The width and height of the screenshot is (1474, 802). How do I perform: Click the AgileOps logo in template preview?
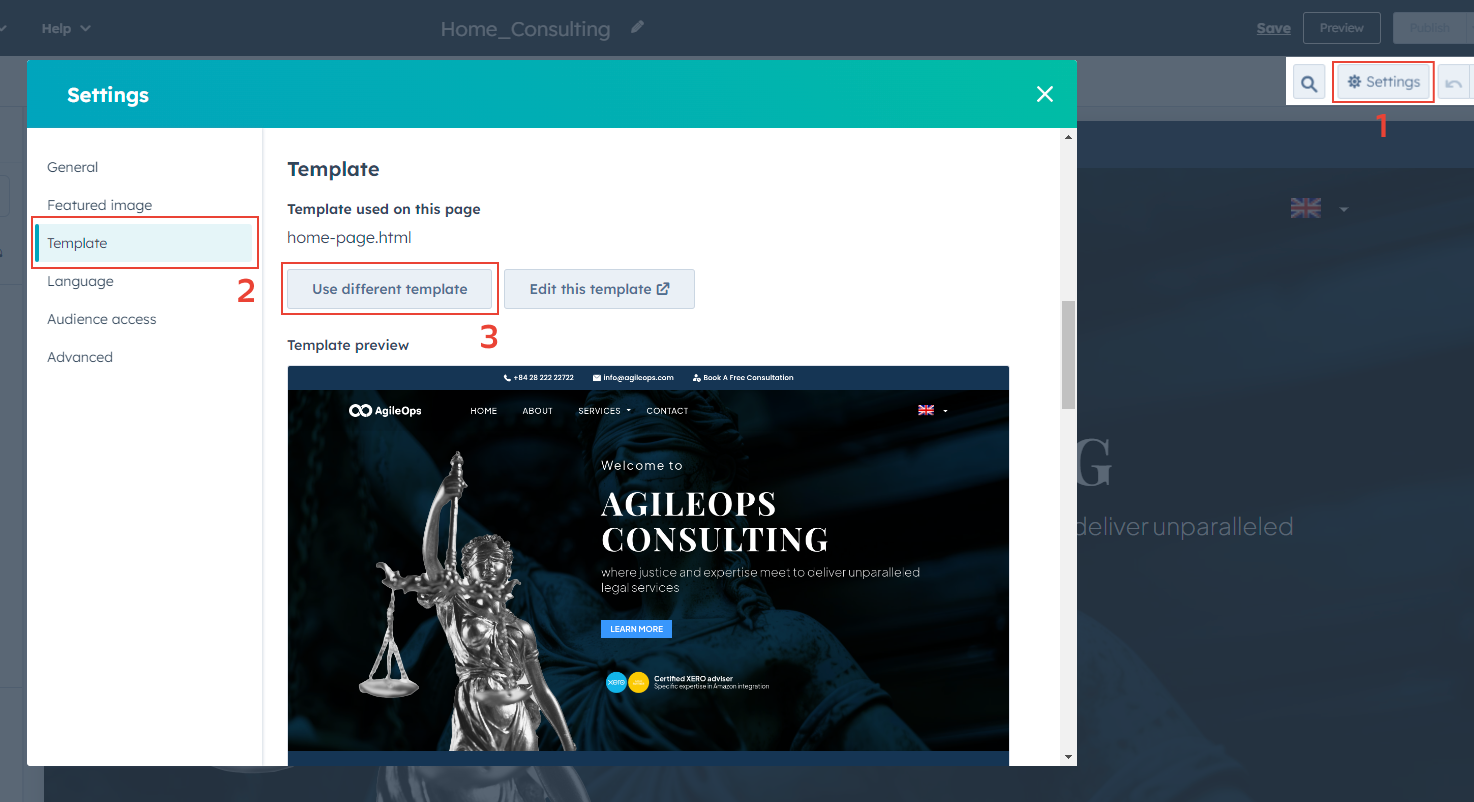pyautogui.click(x=385, y=411)
